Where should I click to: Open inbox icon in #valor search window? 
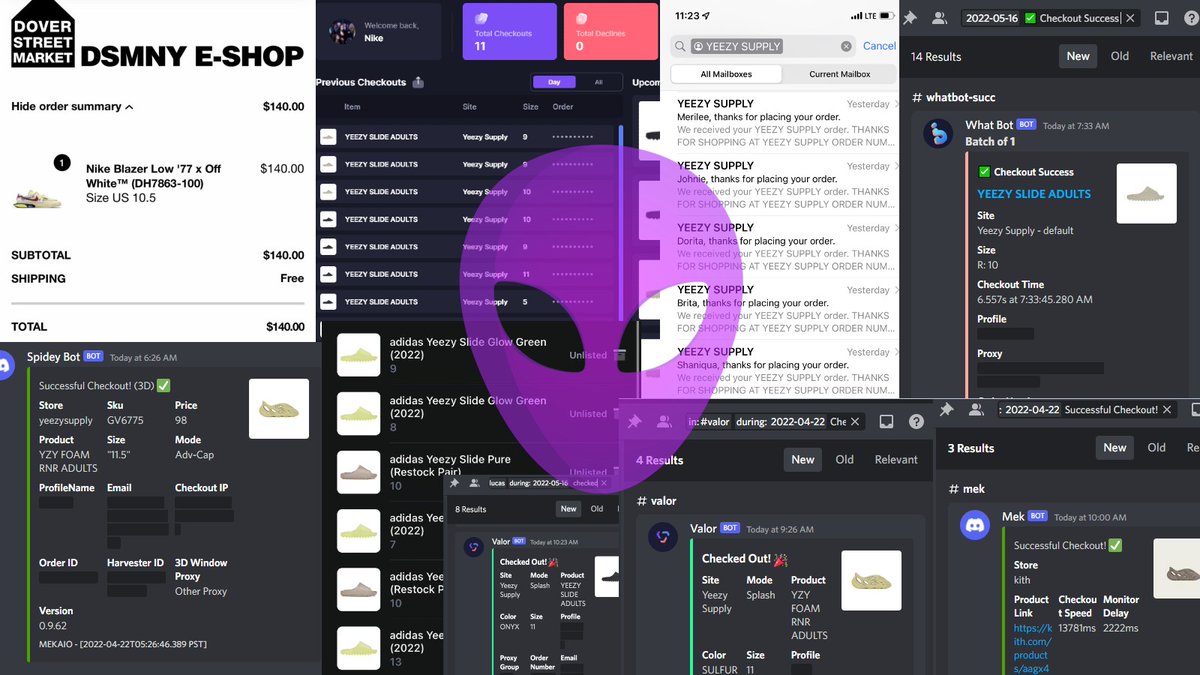point(885,422)
